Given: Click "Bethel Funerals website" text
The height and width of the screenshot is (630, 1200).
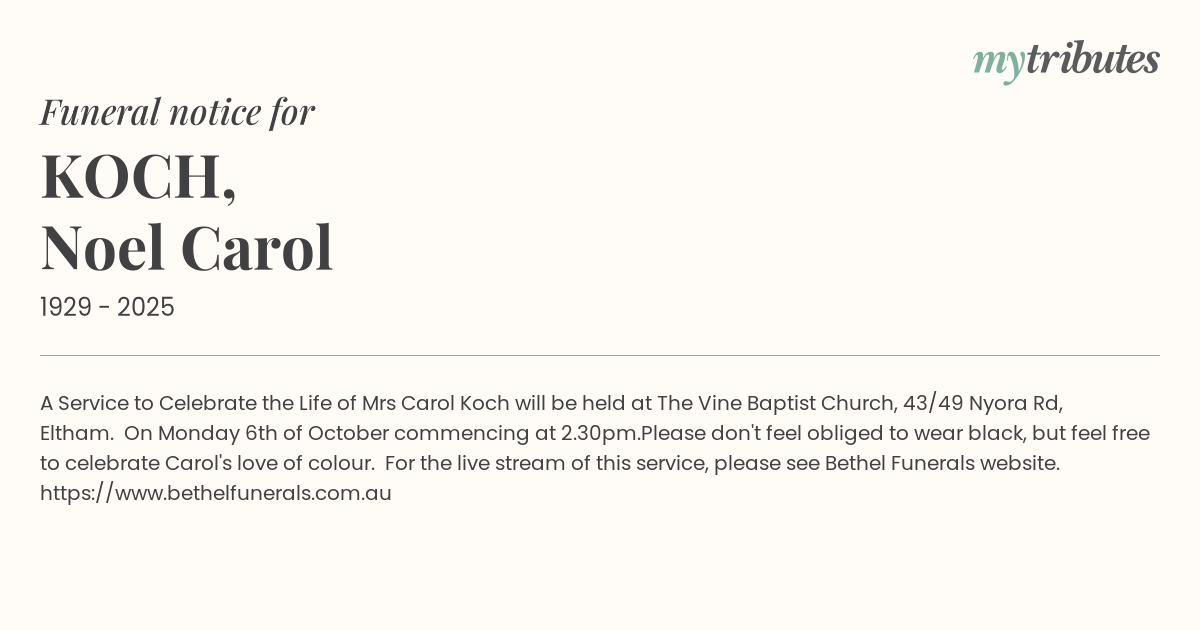Looking at the screenshot, I should (940, 463).
